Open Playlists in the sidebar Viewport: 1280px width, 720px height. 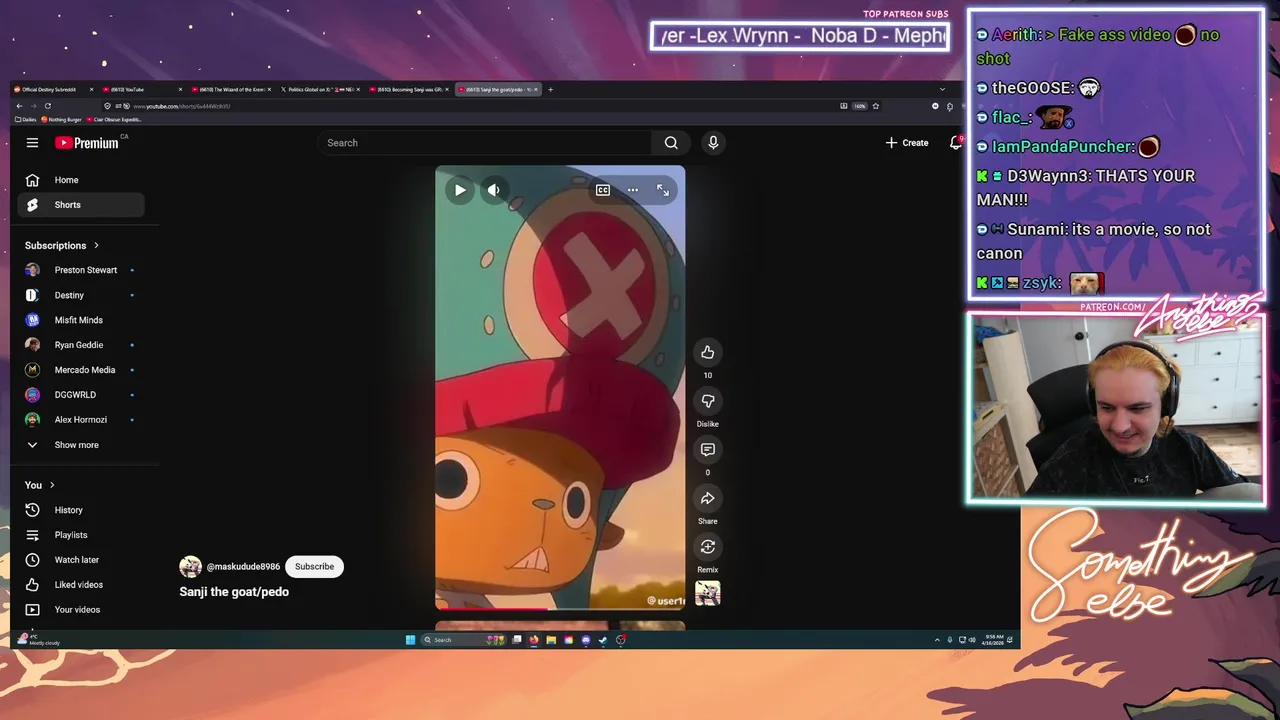coord(81,535)
